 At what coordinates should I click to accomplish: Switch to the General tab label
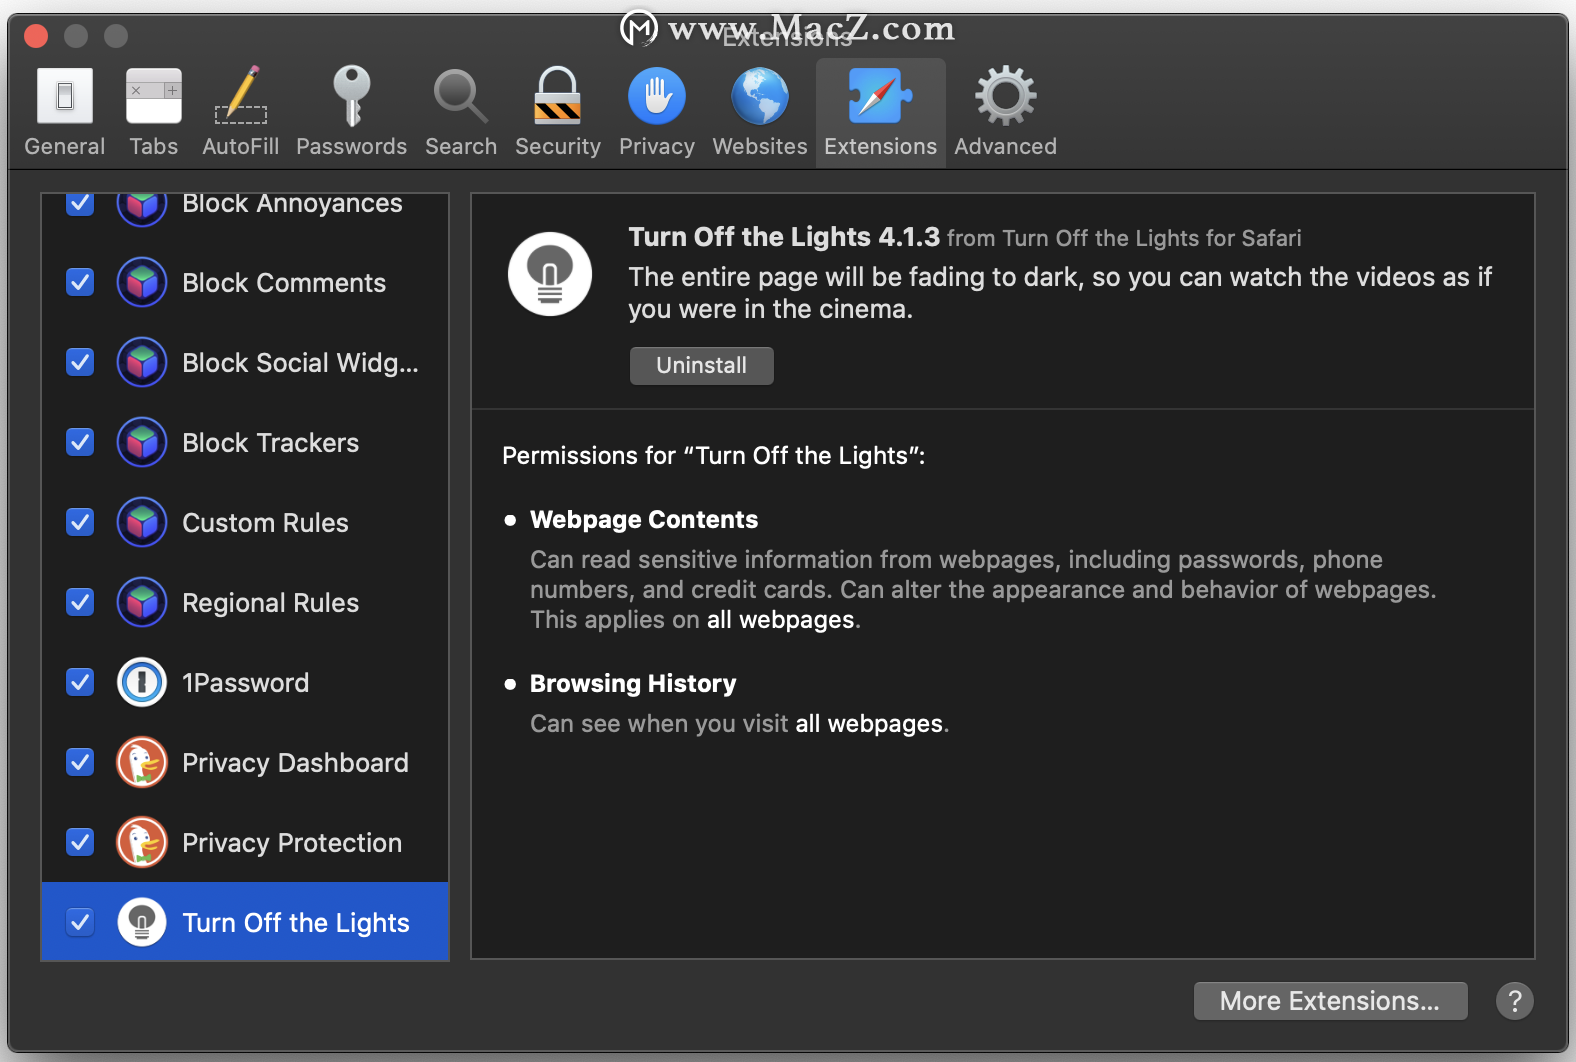pyautogui.click(x=65, y=147)
